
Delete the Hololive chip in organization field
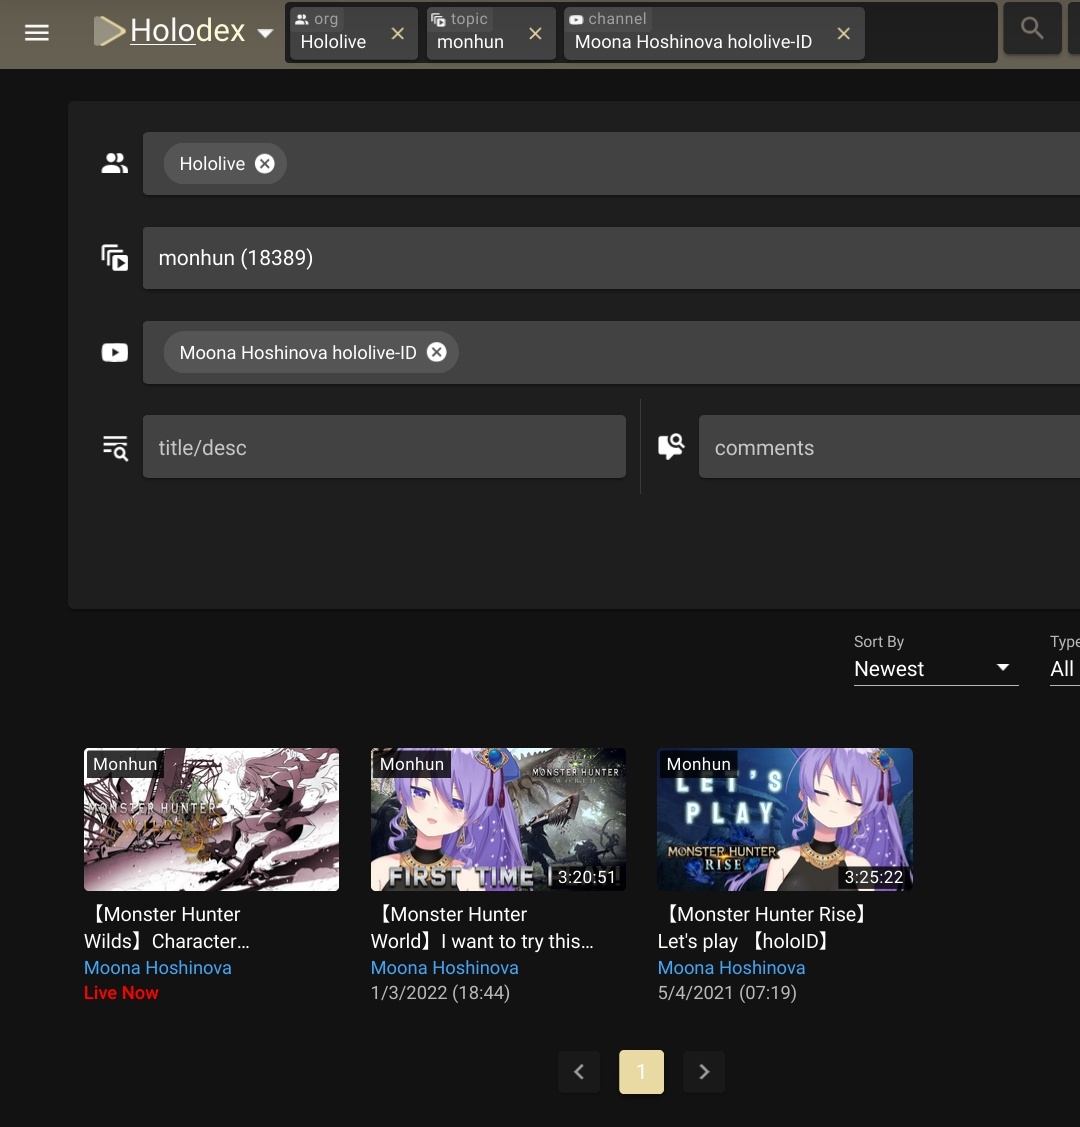264,164
